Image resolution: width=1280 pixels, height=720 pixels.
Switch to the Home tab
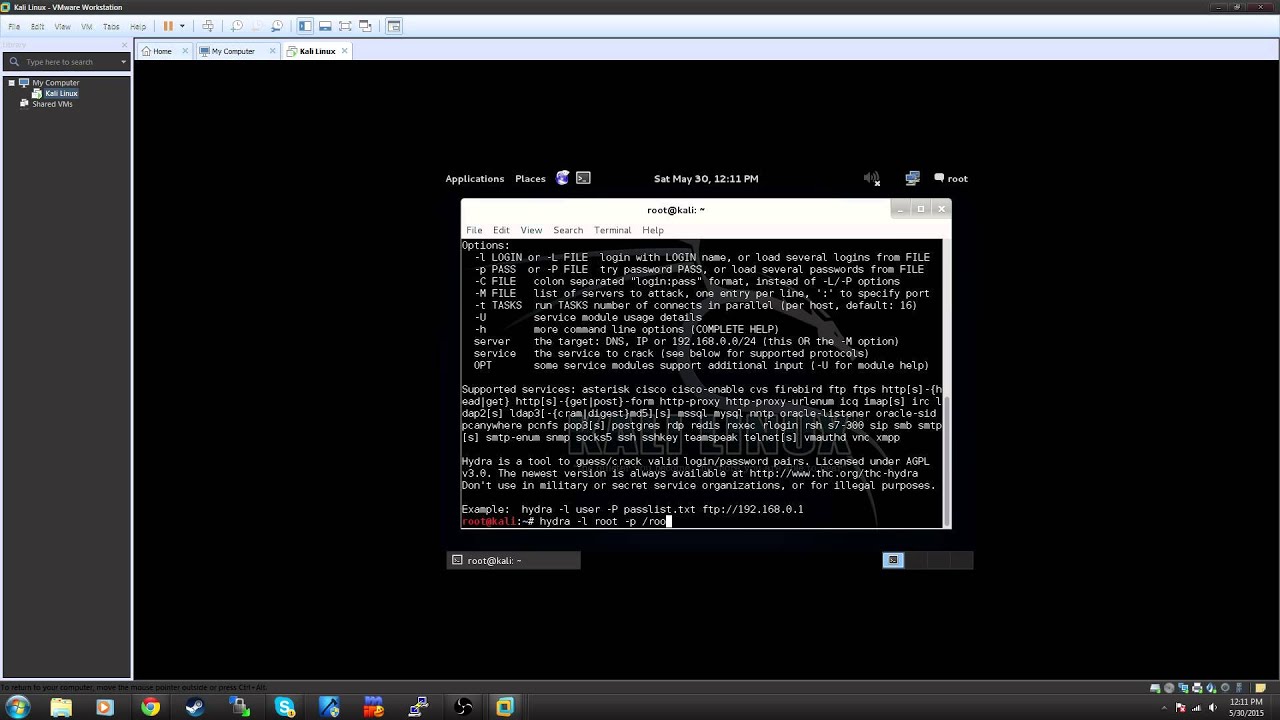[x=162, y=51]
